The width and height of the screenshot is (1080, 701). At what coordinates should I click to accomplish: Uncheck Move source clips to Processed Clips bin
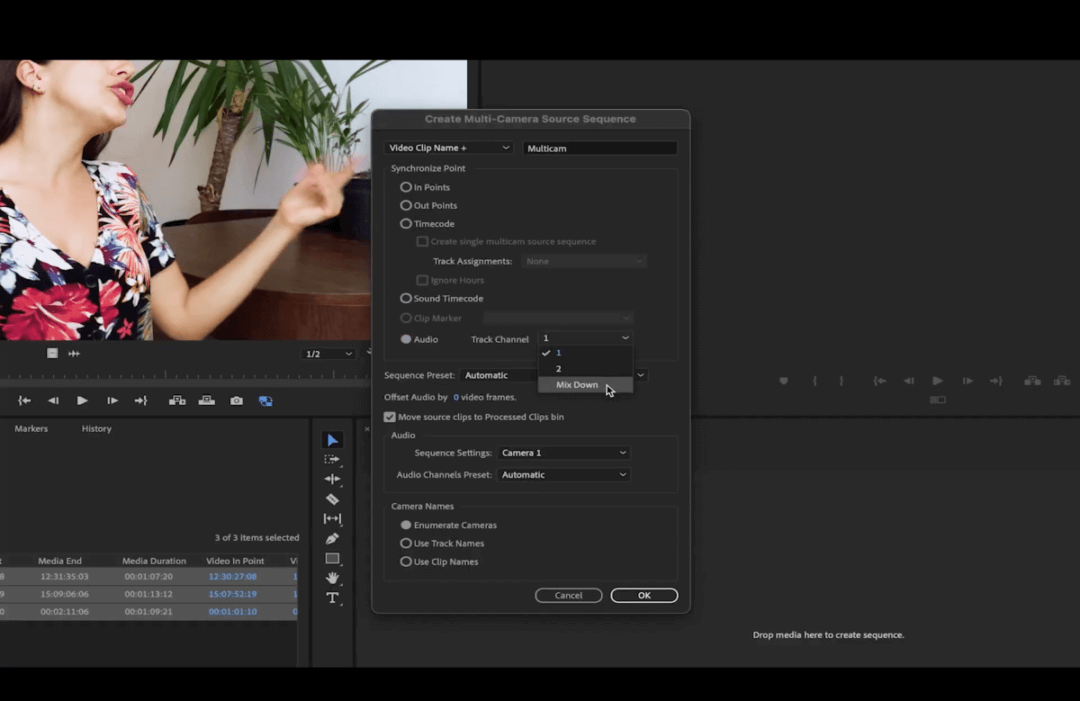tap(390, 417)
